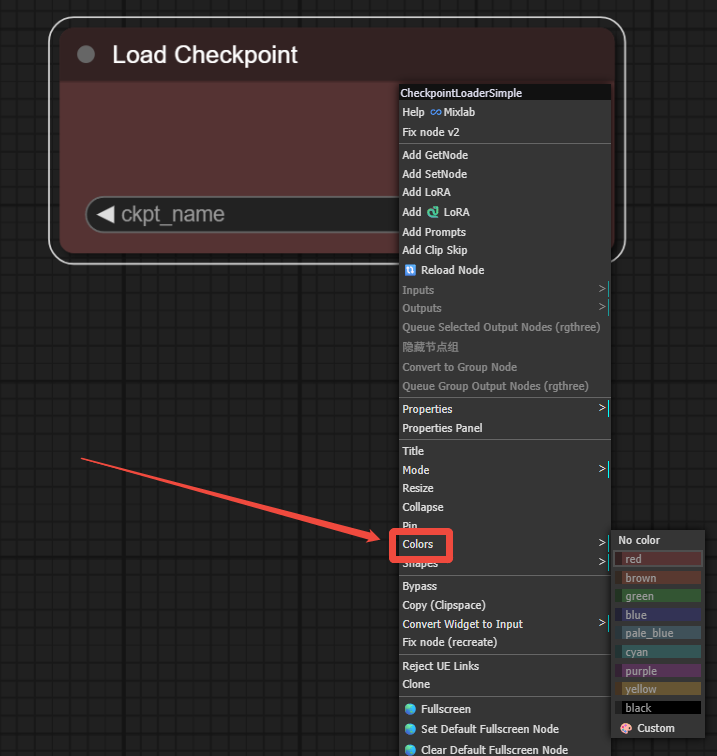Click the Clear Default Fullscreen Node icon
The image size is (717, 756).
(x=410, y=749)
